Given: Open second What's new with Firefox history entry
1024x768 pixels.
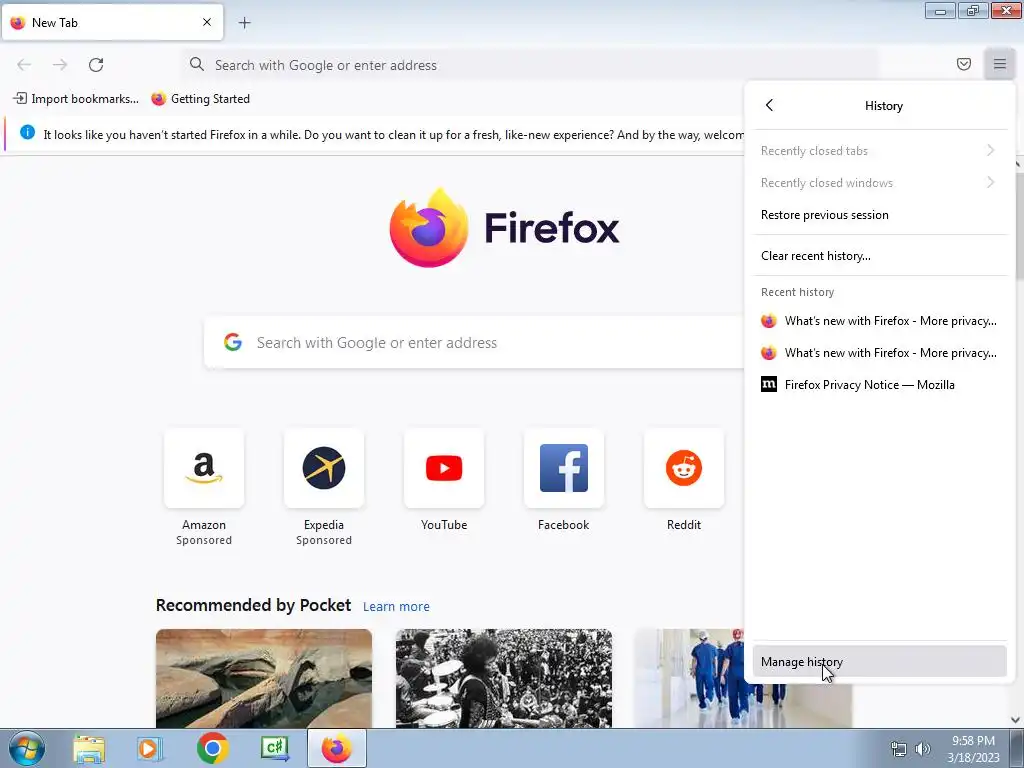Looking at the screenshot, I should pyautogui.click(x=880, y=353).
